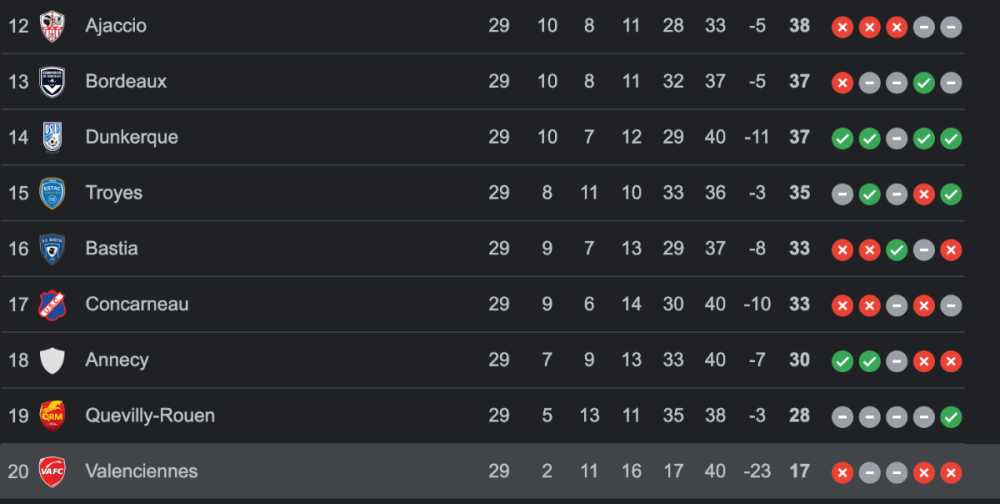Click the Annecy shield placeholder icon
Viewport: 1000px width, 504px height.
click(x=52, y=360)
